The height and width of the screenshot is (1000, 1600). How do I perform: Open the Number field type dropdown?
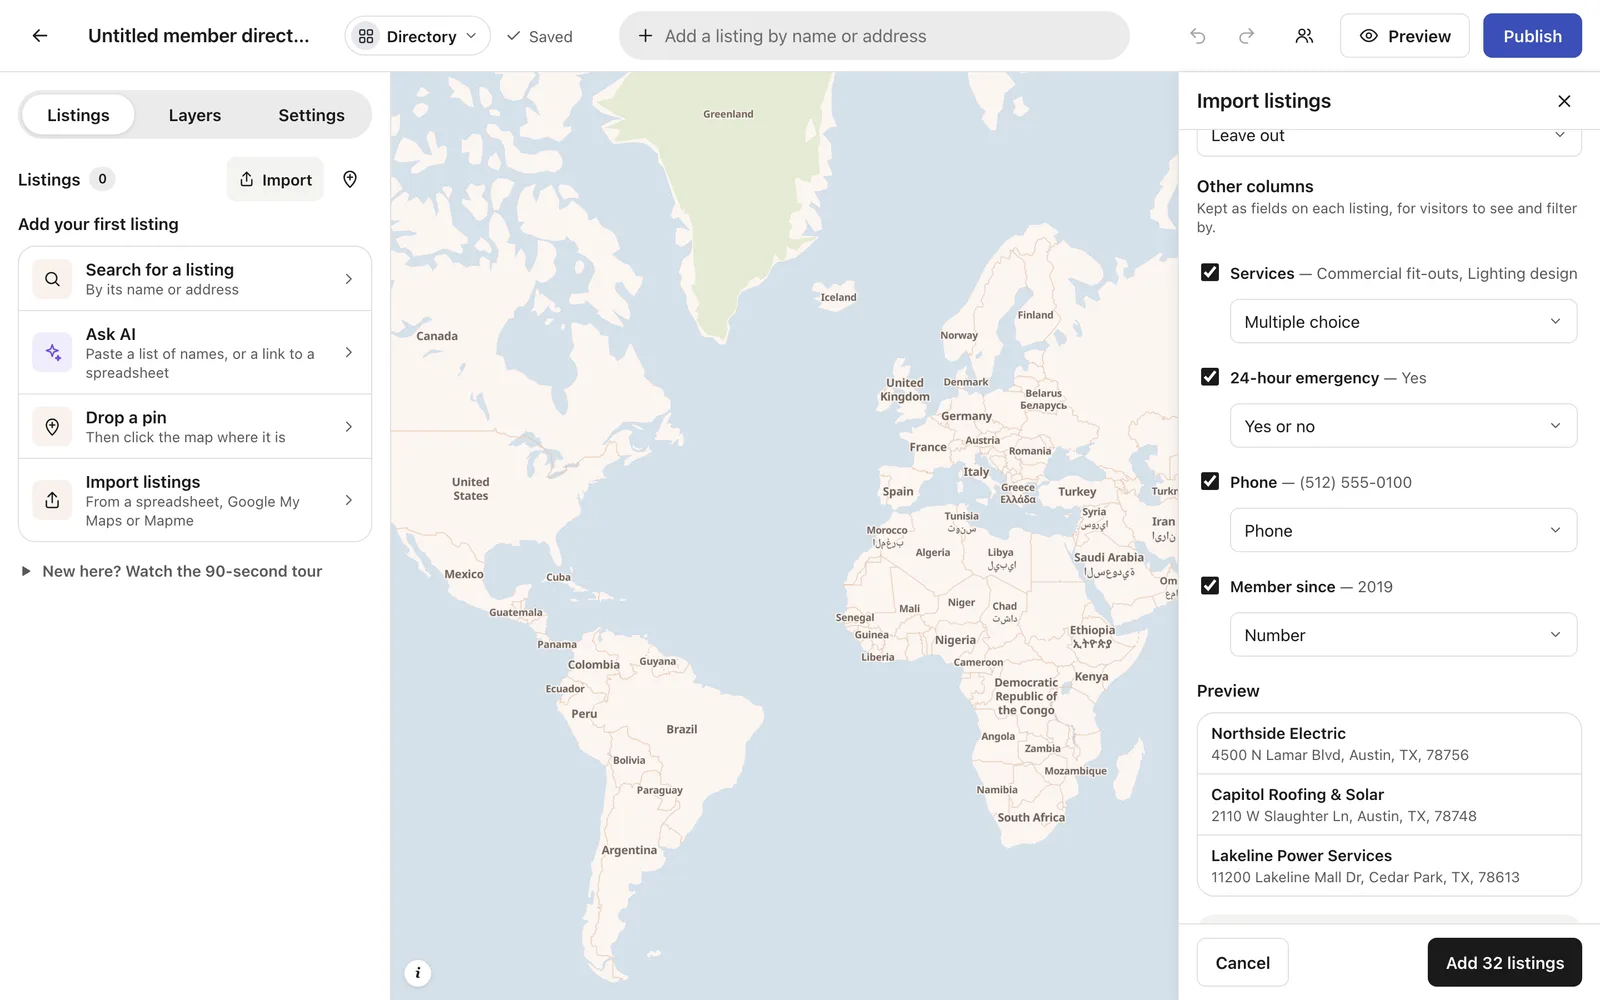(1403, 635)
